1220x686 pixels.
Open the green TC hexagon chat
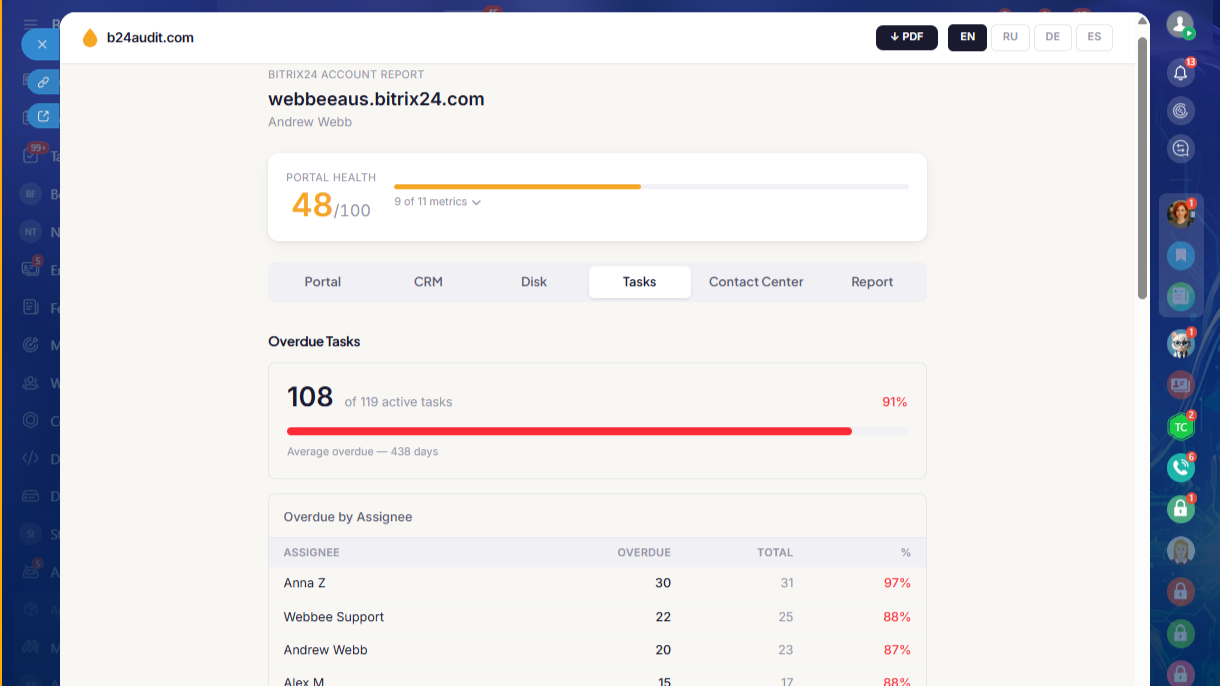tap(1181, 426)
